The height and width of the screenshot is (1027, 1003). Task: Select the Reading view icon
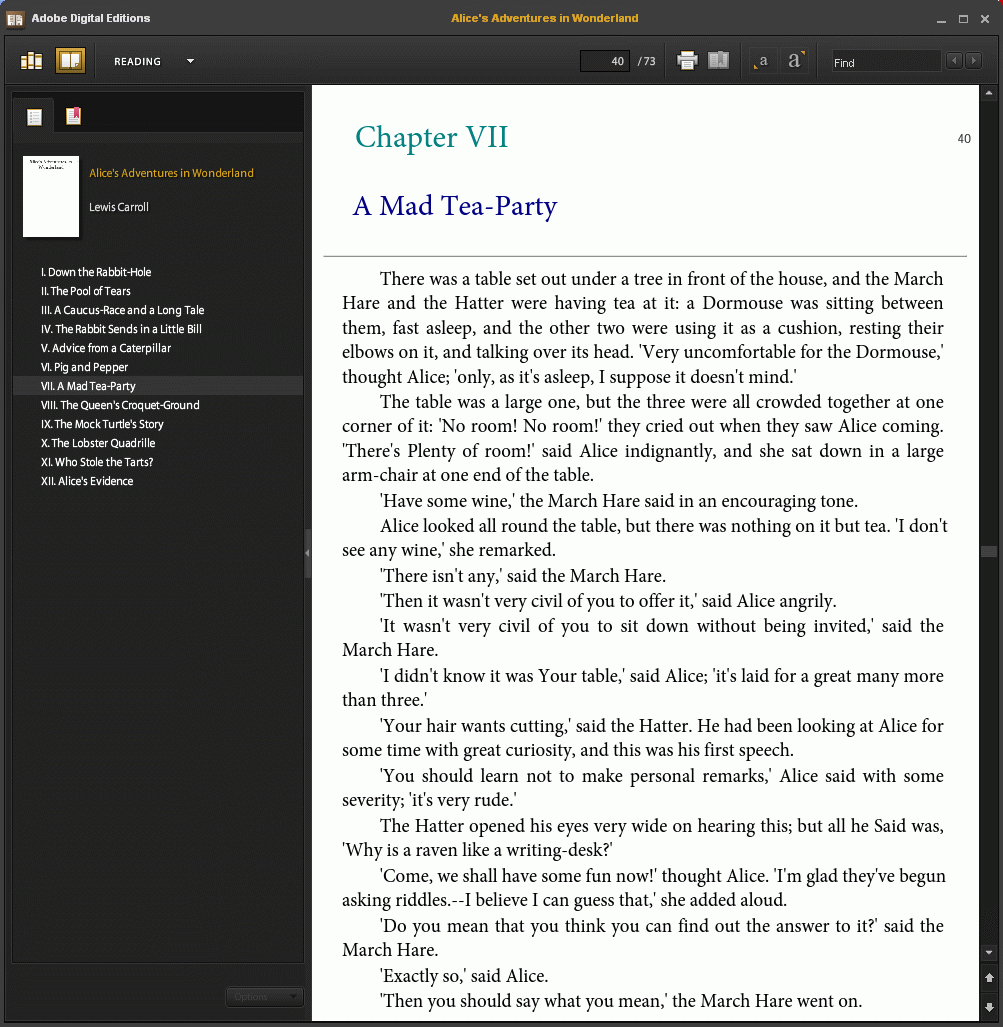point(70,61)
